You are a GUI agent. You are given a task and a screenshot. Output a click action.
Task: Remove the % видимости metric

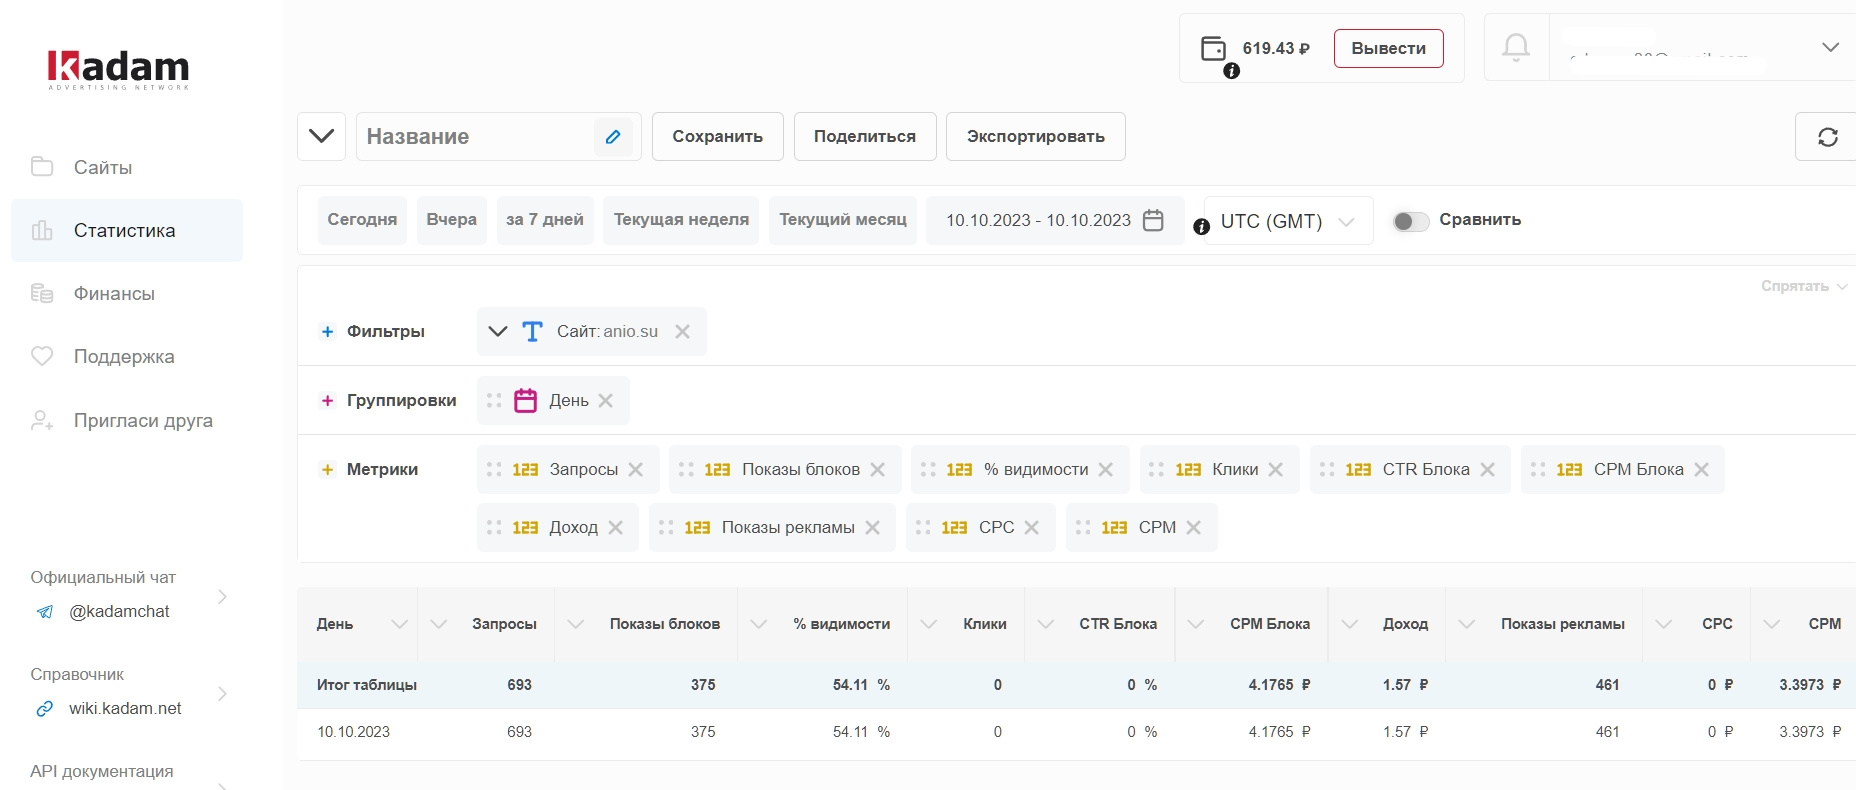[x=1106, y=469]
